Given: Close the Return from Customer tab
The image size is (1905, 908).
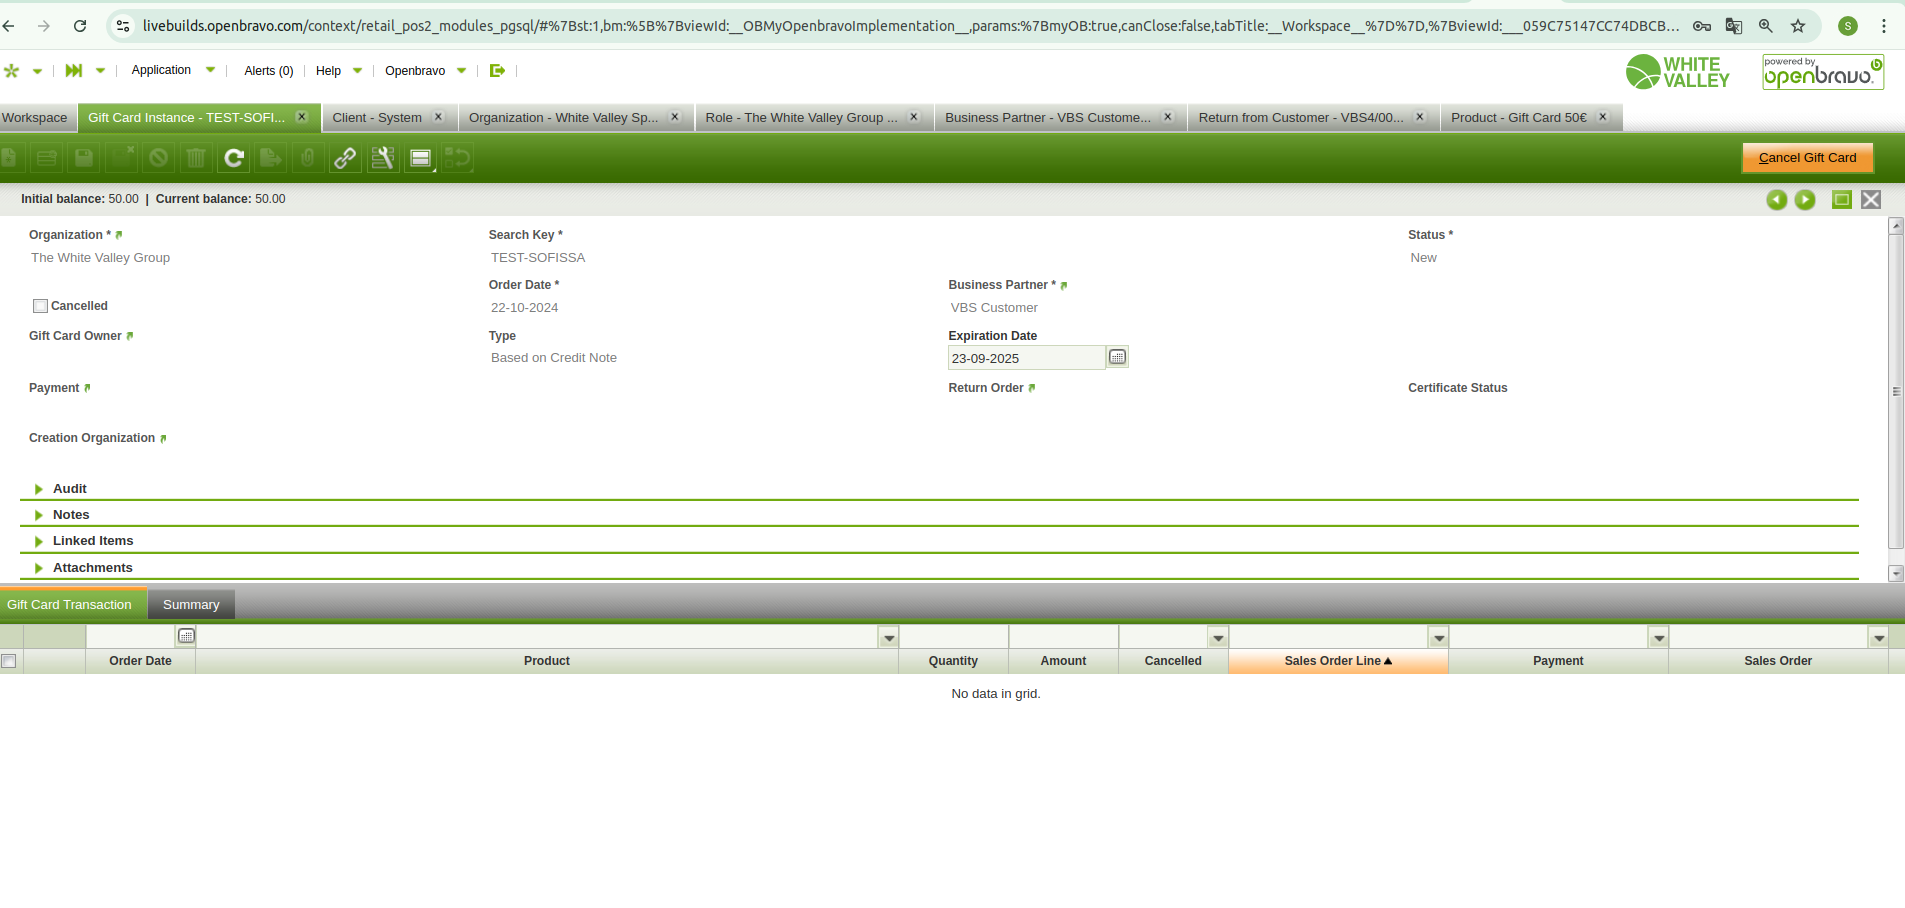Looking at the screenshot, I should tap(1420, 117).
